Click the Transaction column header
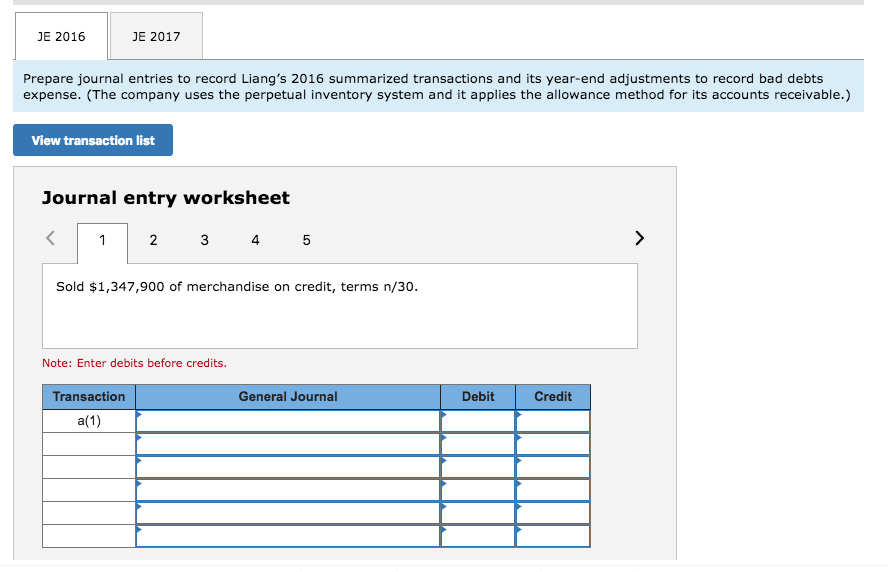This screenshot has width=888, height=572. 89,396
